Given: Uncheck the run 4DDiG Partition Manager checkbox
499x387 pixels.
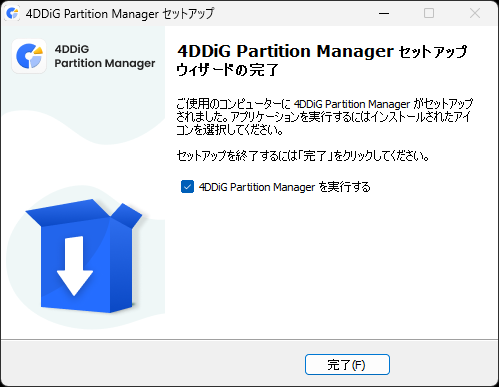Looking at the screenshot, I should click(x=187, y=187).
